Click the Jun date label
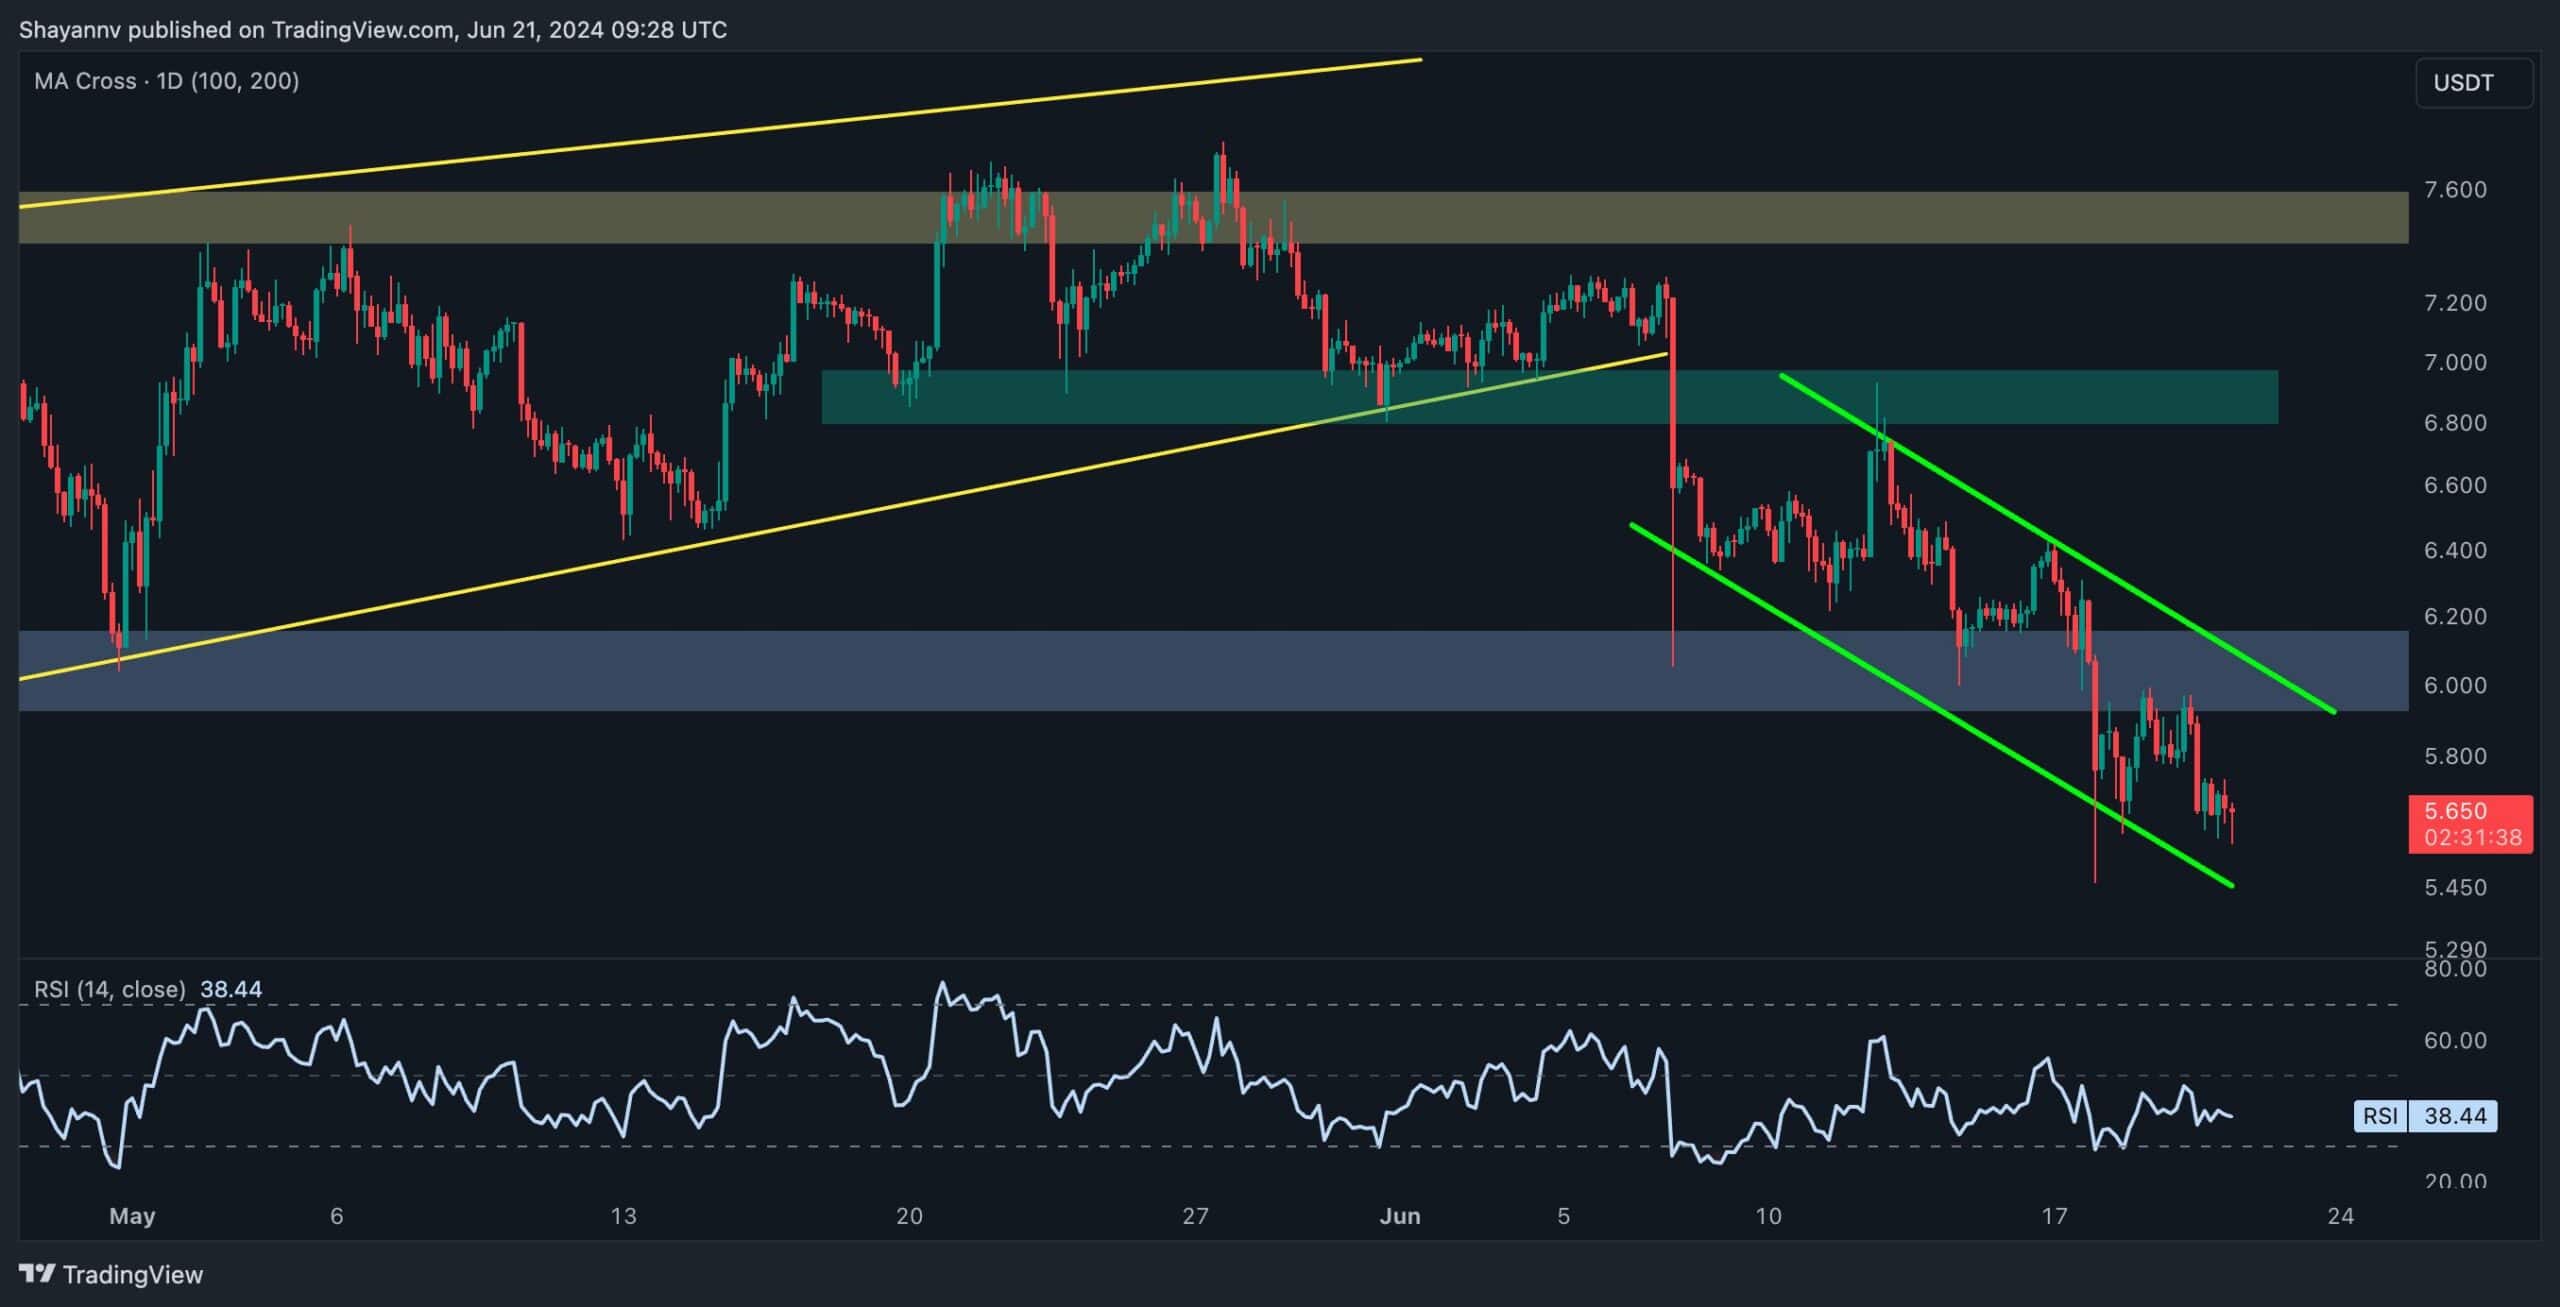The height and width of the screenshot is (1307, 2560). click(1400, 1216)
